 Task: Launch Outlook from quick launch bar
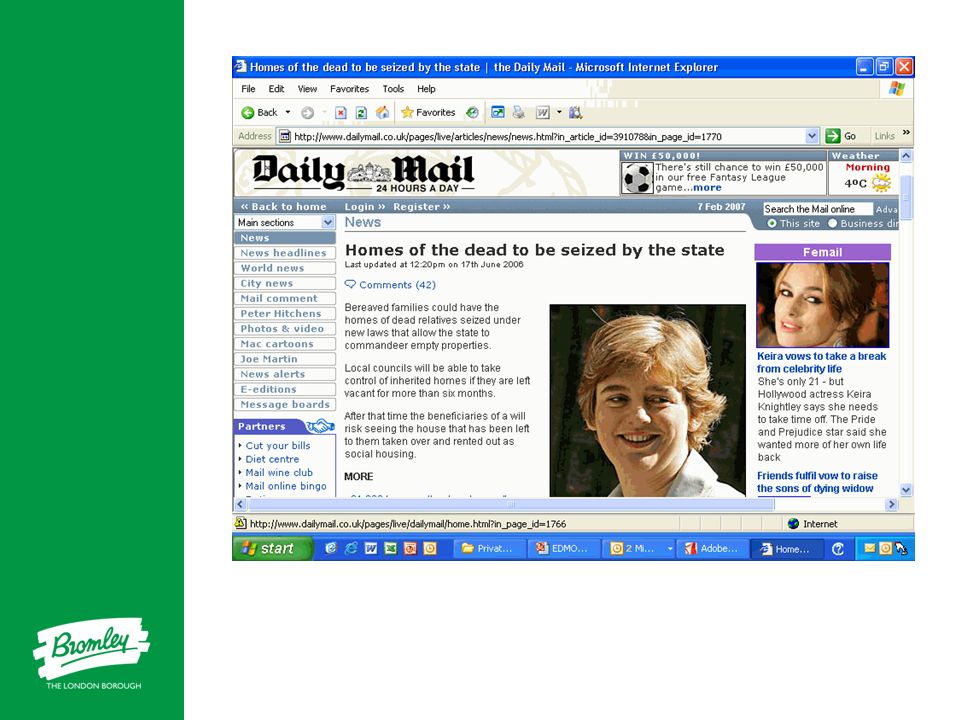[430, 549]
